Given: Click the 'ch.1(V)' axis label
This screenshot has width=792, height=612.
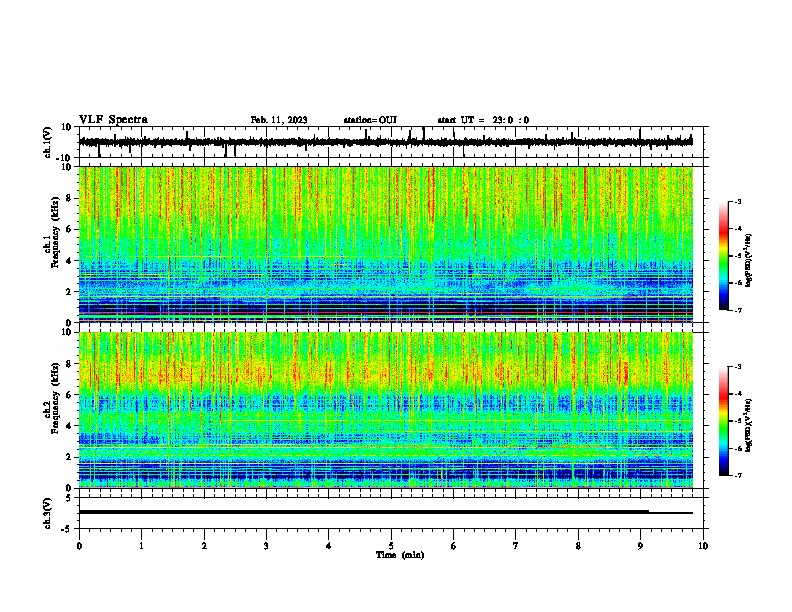Looking at the screenshot, I should pyautogui.click(x=47, y=142).
